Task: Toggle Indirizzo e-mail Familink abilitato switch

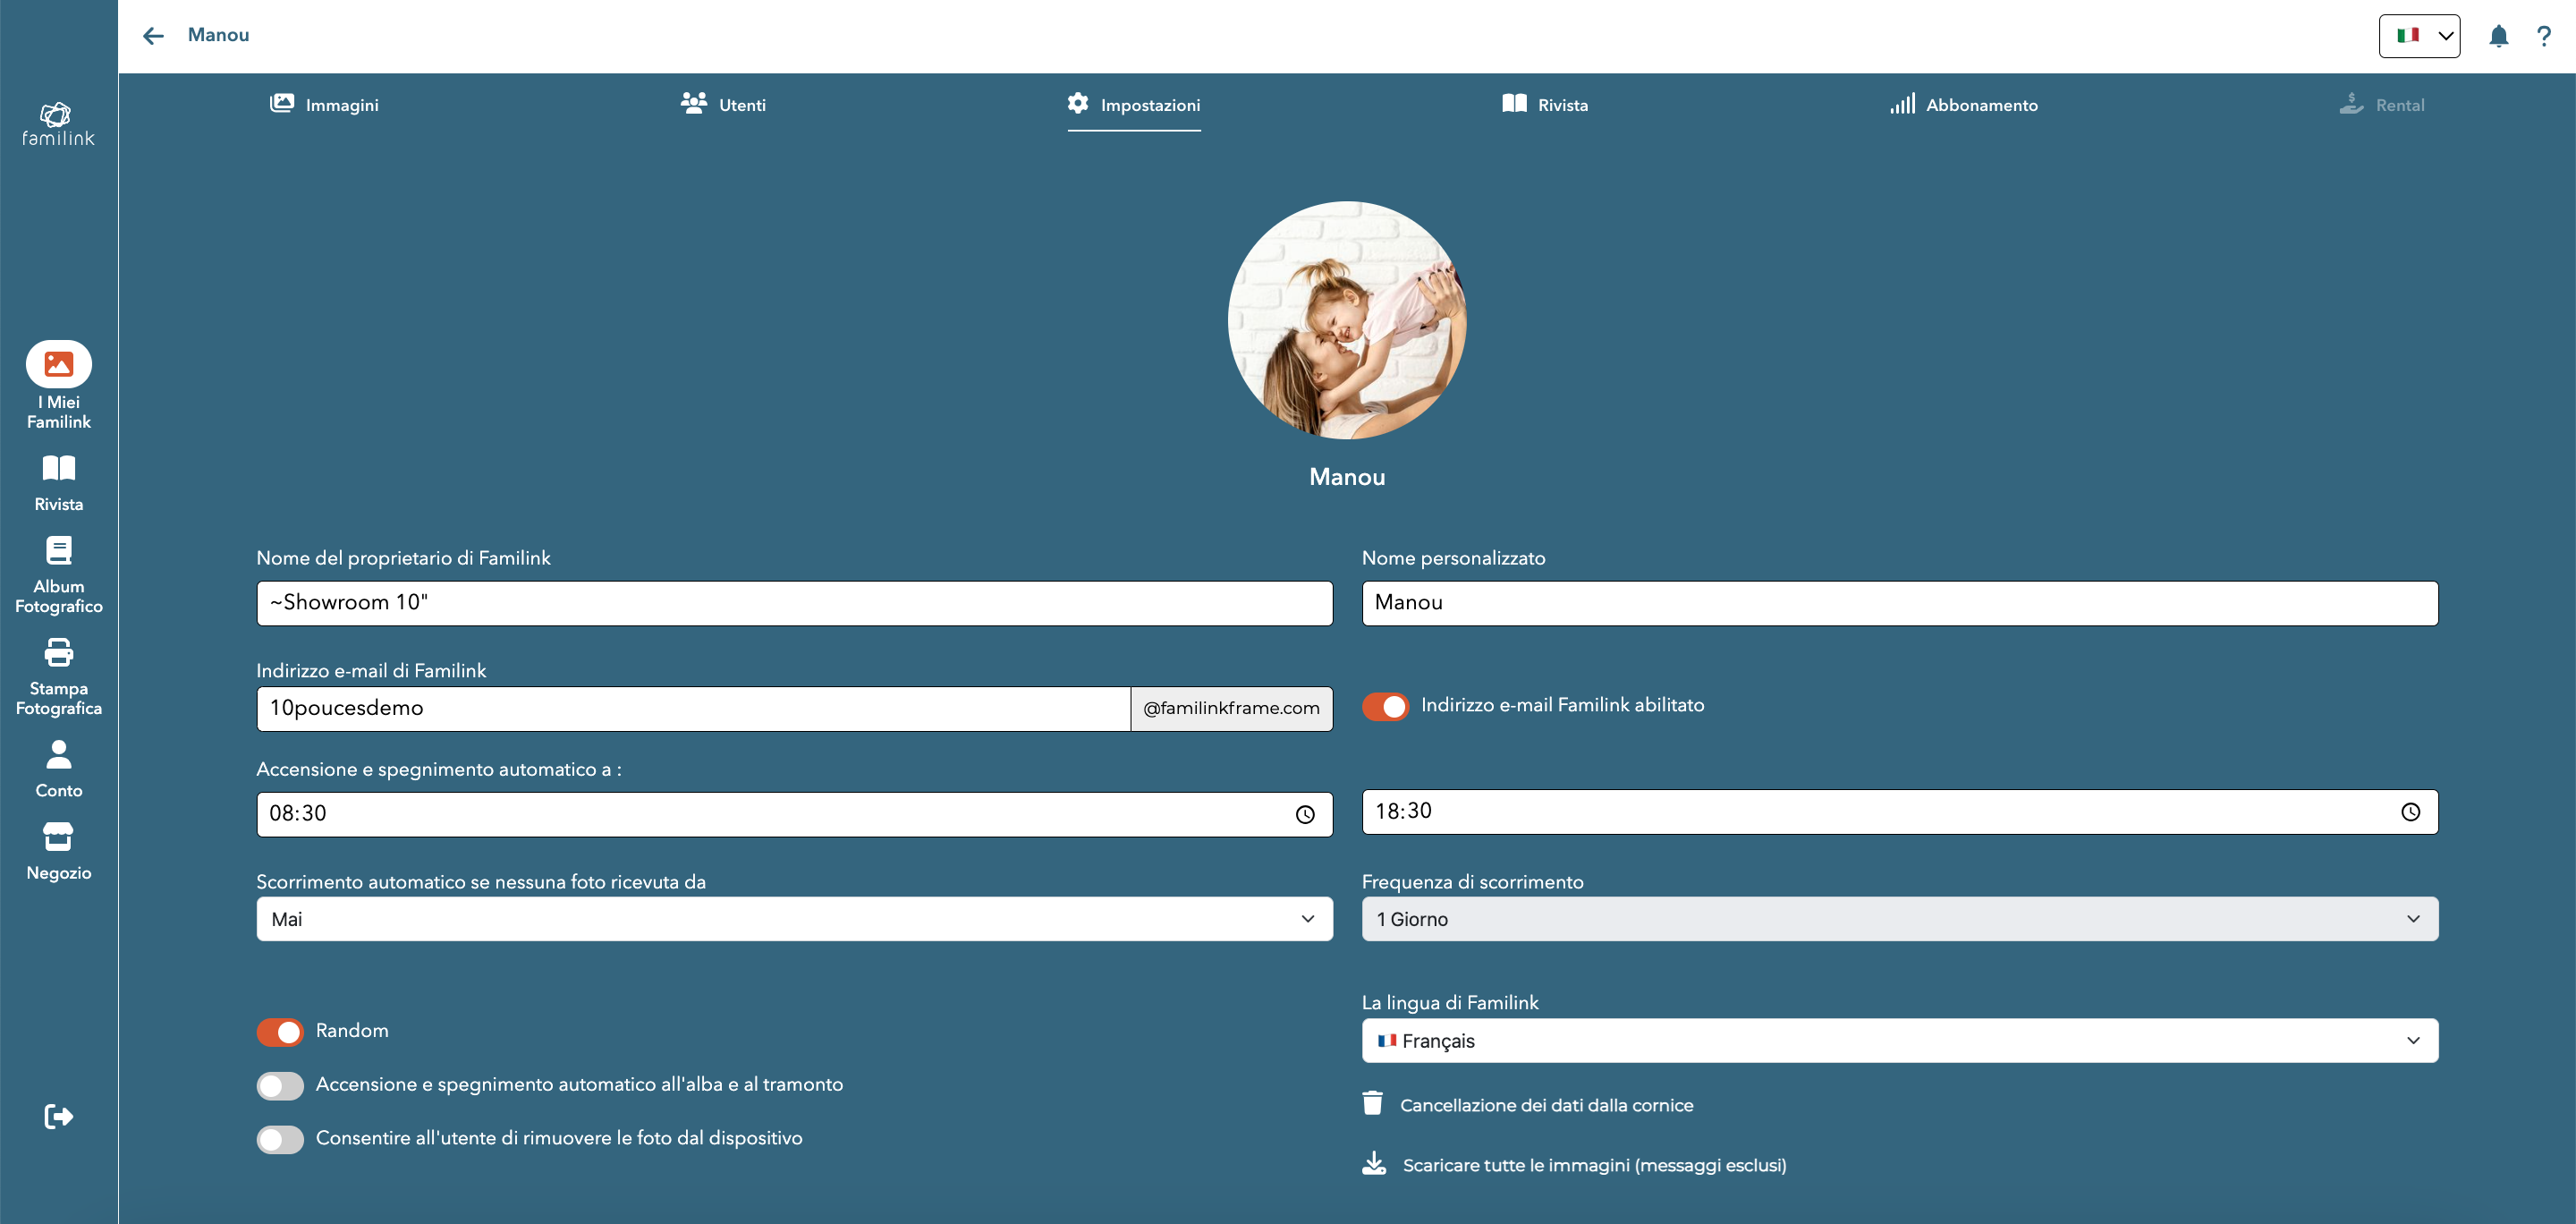Action: pyautogui.click(x=1385, y=706)
